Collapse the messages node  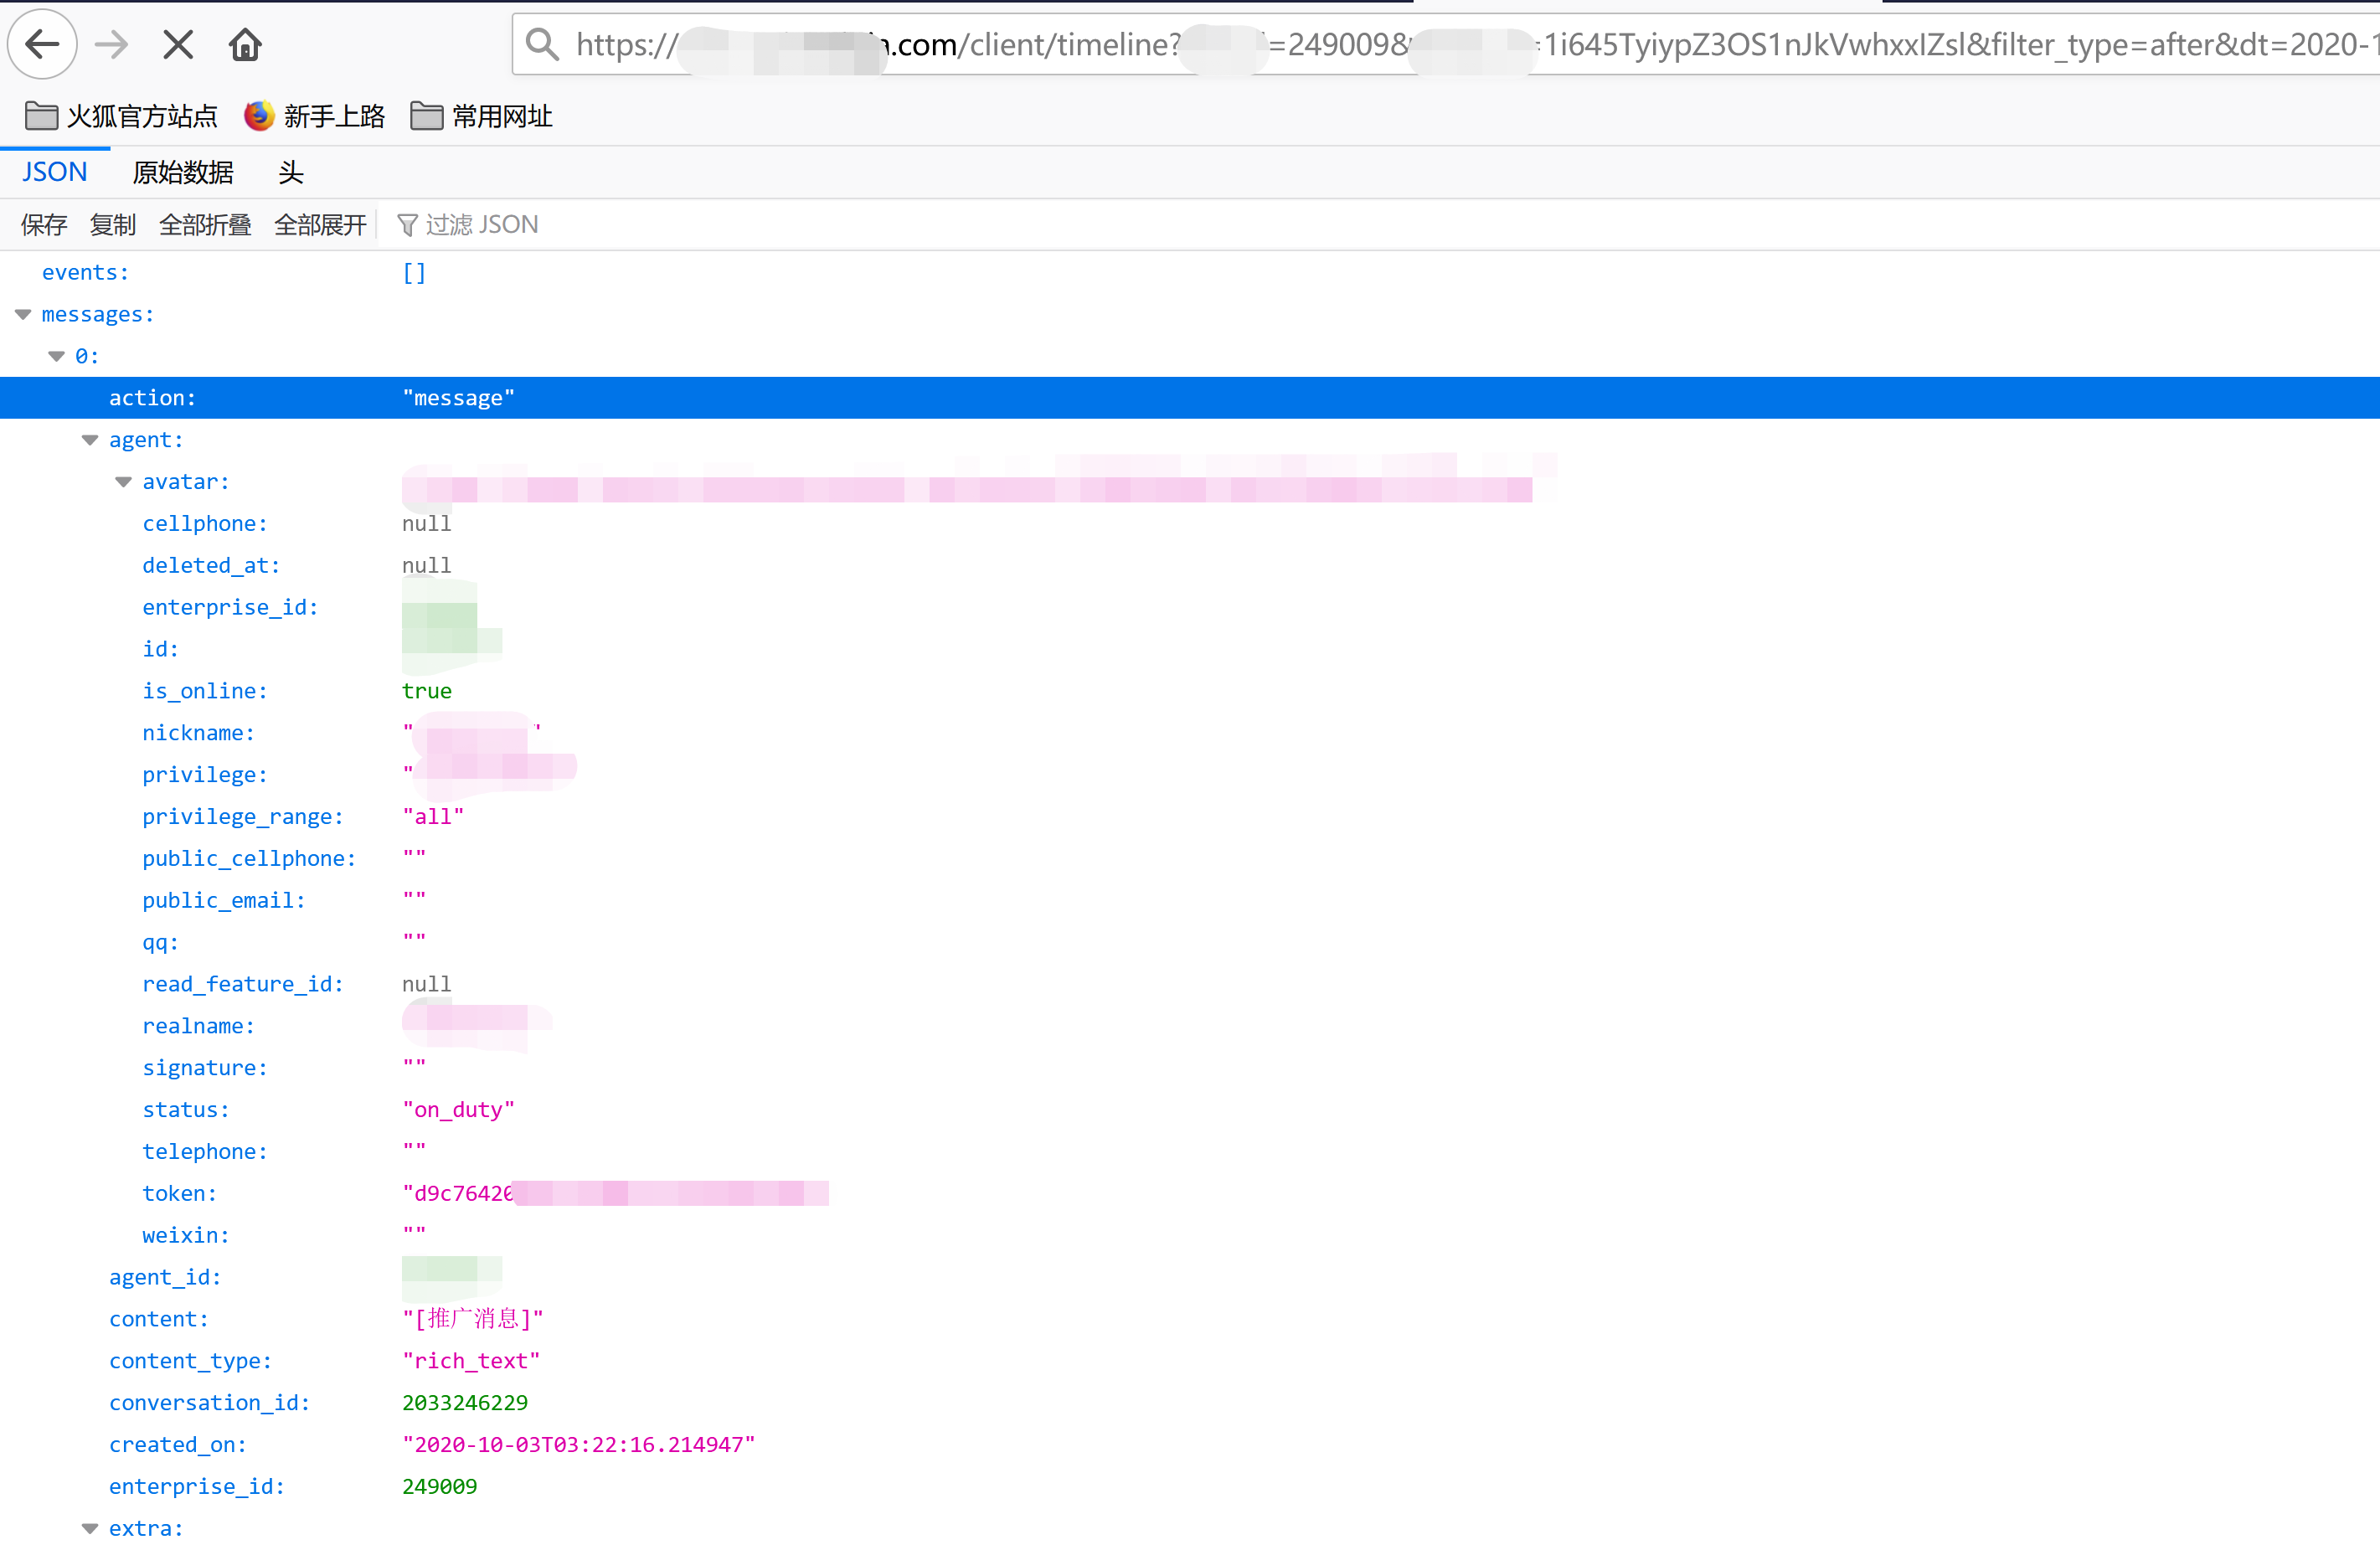(23, 315)
